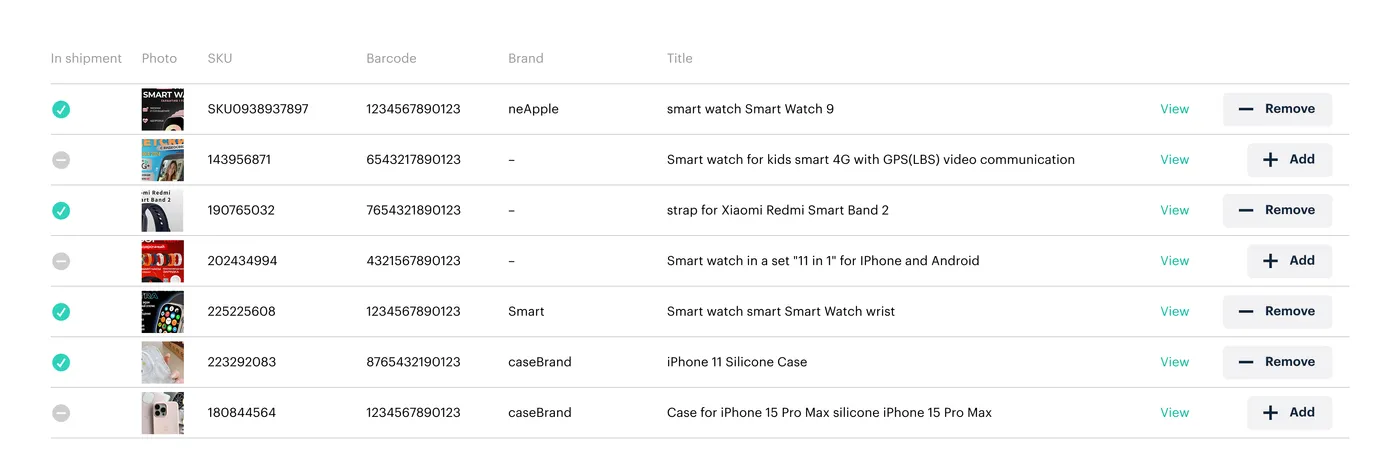Click gray status icon for SKU 180844564
This screenshot has height=472, width=1400.
[x=61, y=413]
